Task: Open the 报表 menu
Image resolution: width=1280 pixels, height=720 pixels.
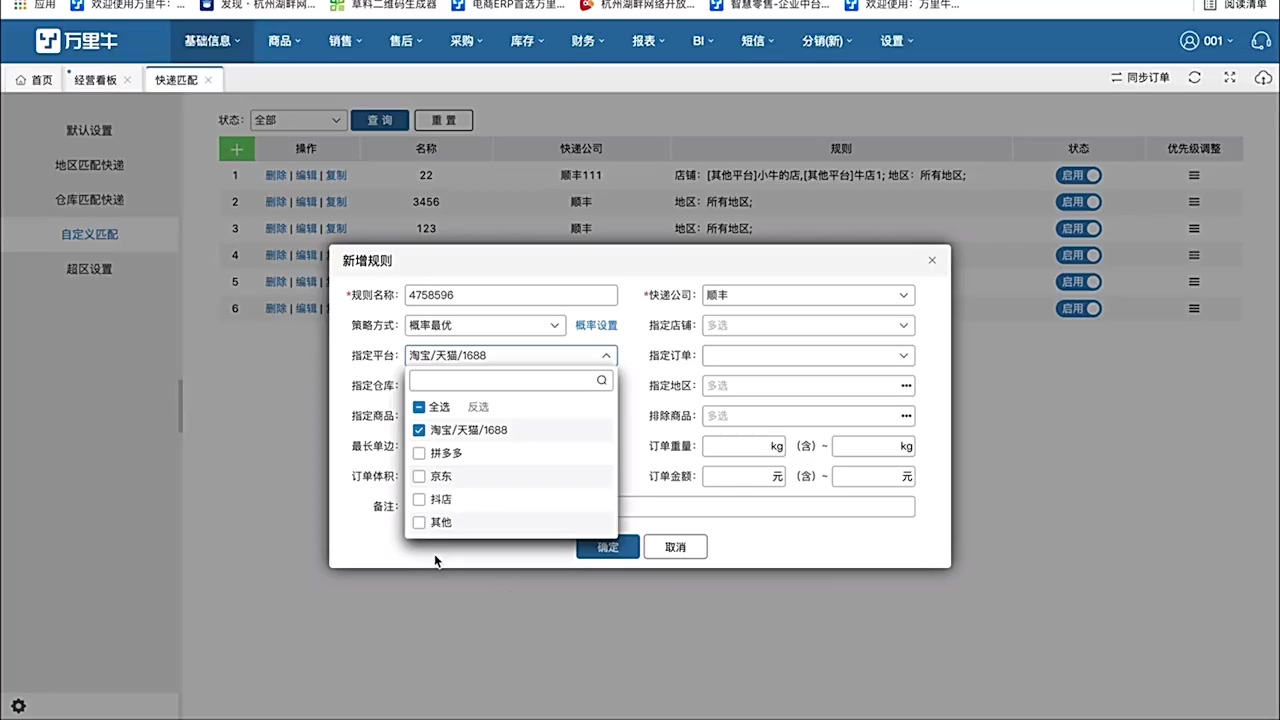Action: point(649,41)
